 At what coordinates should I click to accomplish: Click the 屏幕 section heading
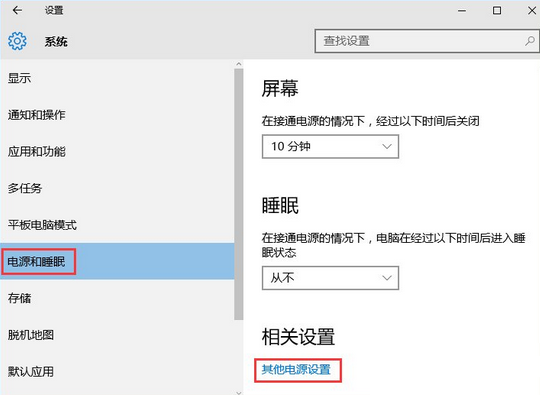pyautogui.click(x=280, y=88)
